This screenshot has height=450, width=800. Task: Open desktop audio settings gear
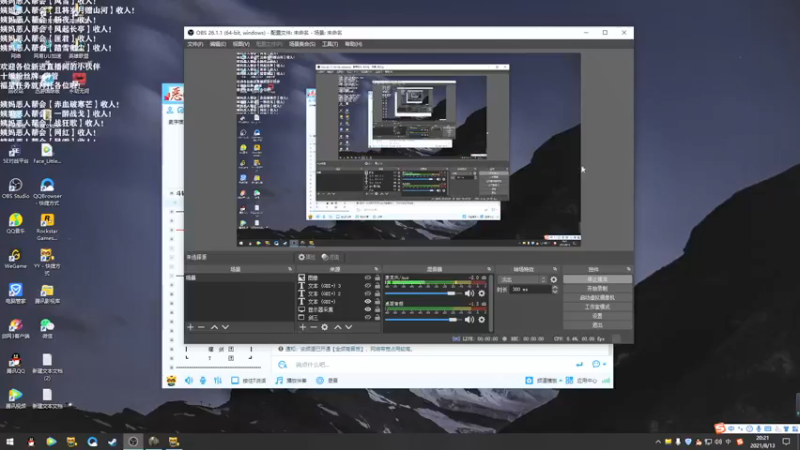[482, 320]
